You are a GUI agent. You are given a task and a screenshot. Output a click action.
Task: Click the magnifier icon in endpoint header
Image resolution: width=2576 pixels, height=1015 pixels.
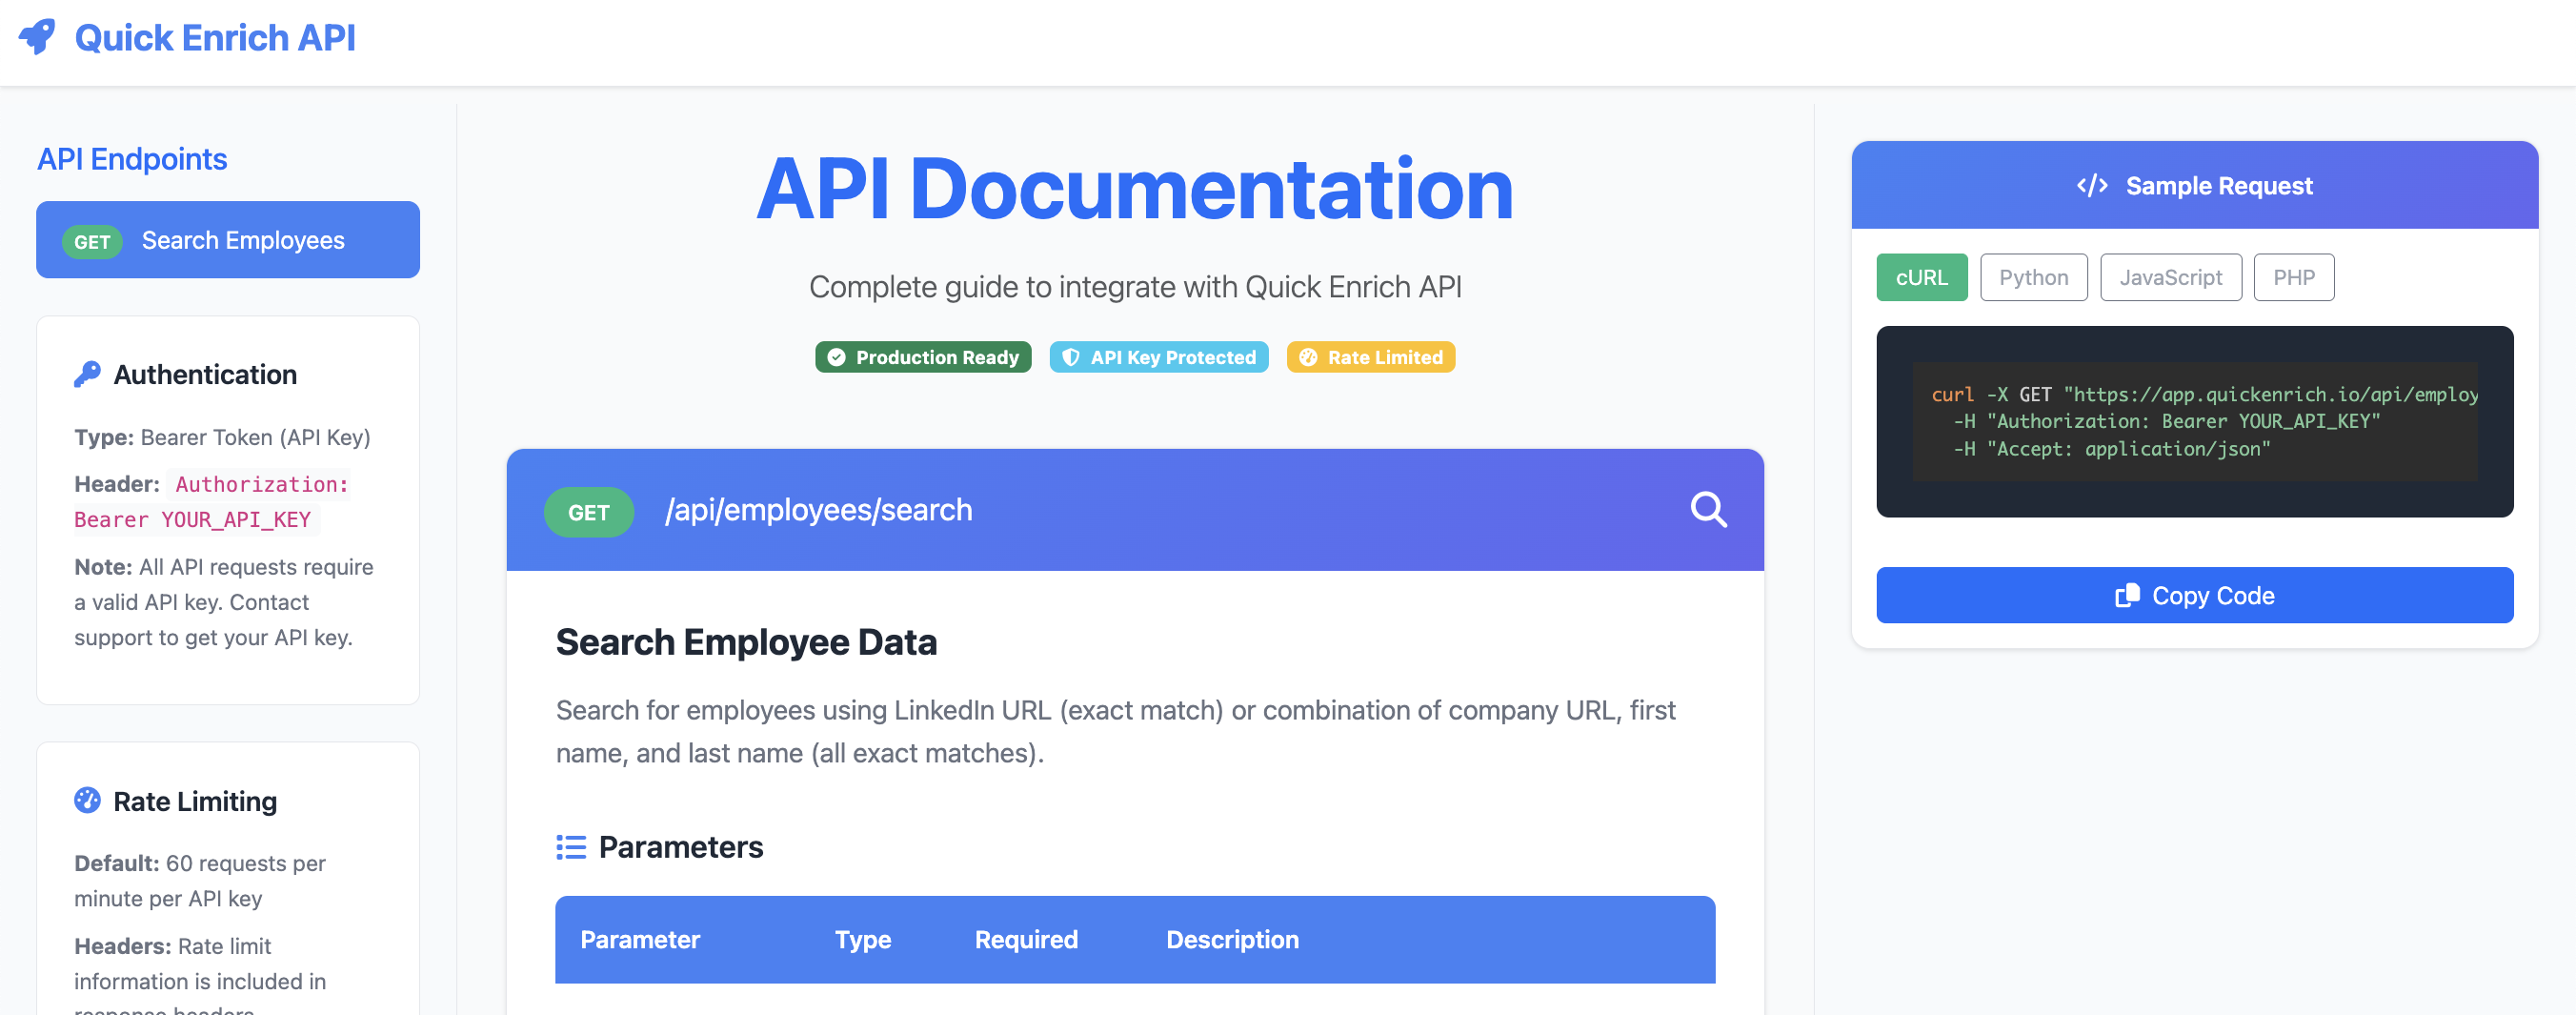coord(1708,510)
